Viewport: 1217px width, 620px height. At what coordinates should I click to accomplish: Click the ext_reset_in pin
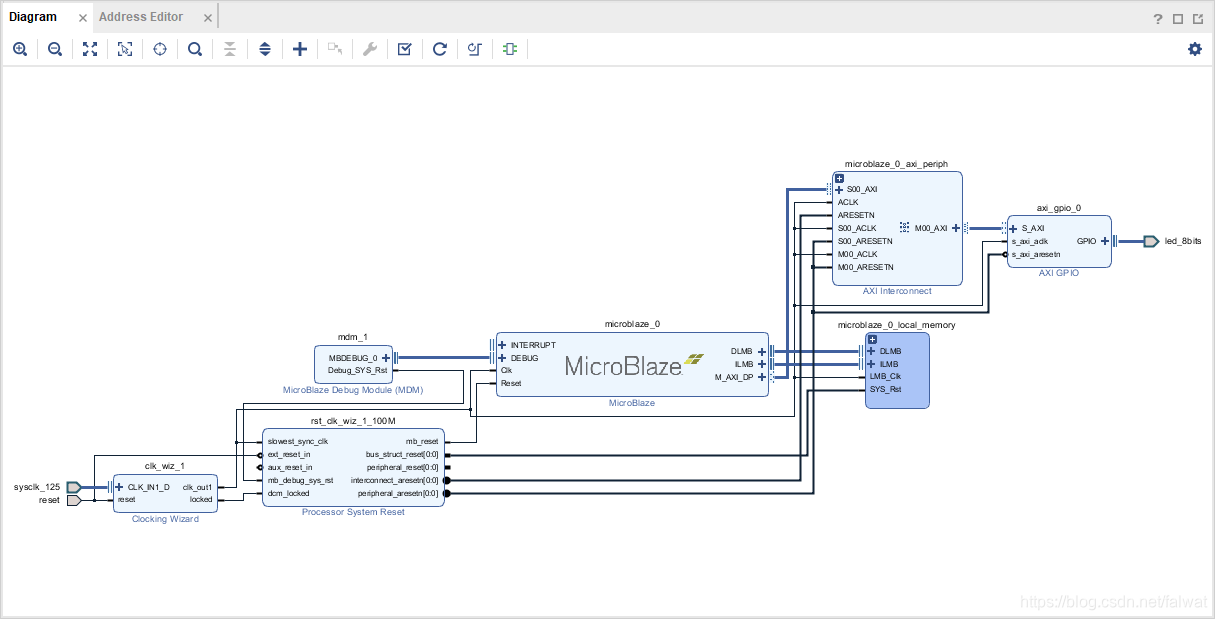pyautogui.click(x=290, y=454)
